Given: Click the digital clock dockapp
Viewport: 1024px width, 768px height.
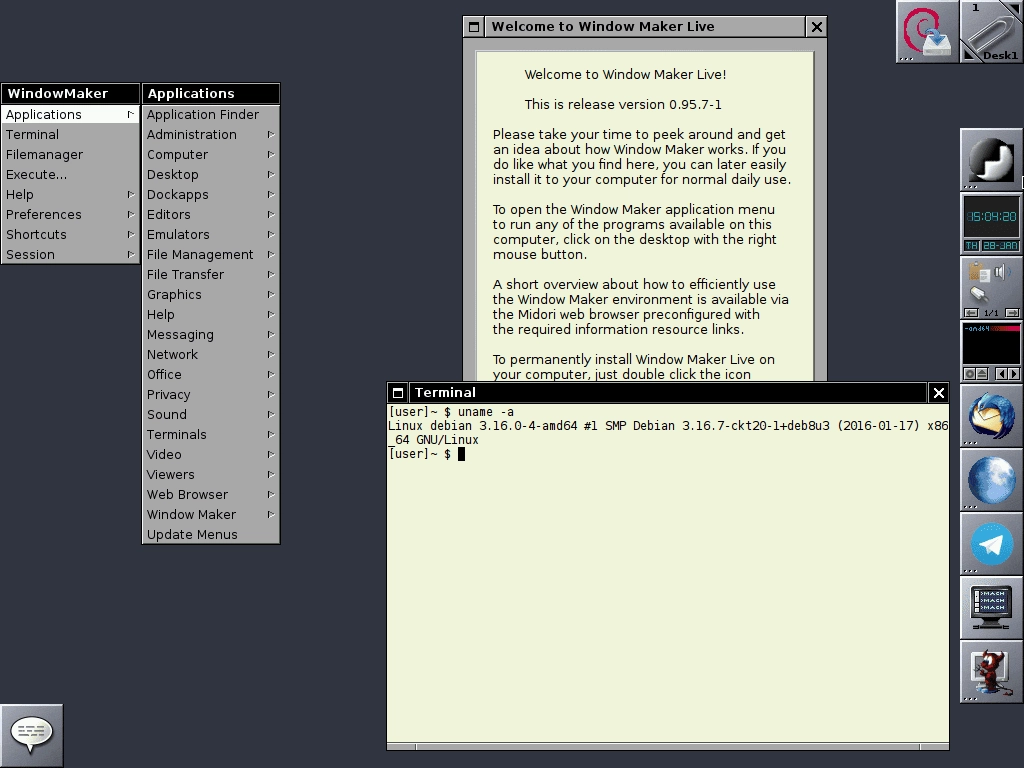Looking at the screenshot, I should pyautogui.click(x=991, y=223).
